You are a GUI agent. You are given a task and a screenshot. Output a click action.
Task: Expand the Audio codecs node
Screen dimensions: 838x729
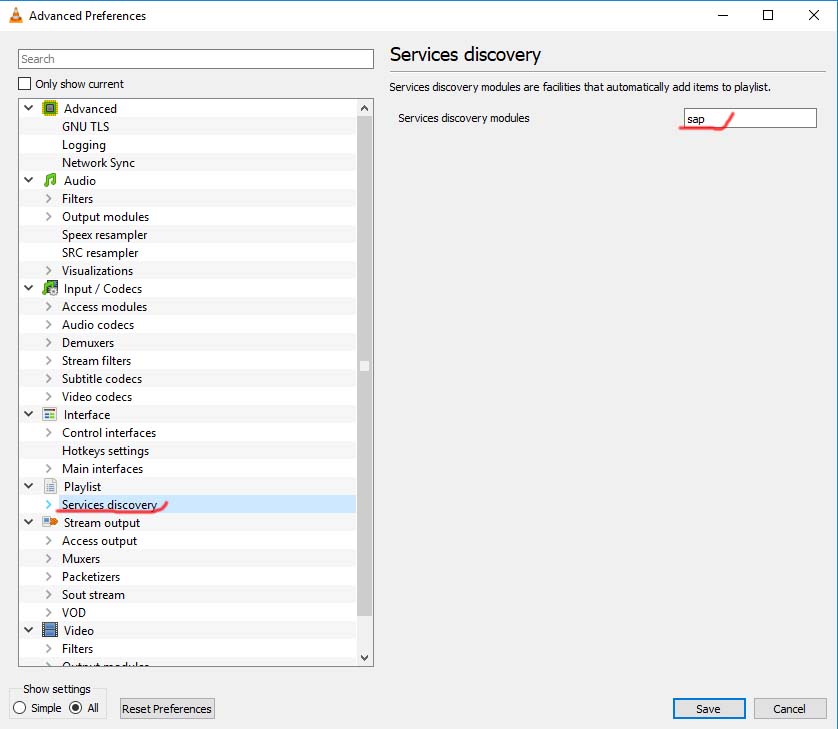tap(49, 324)
